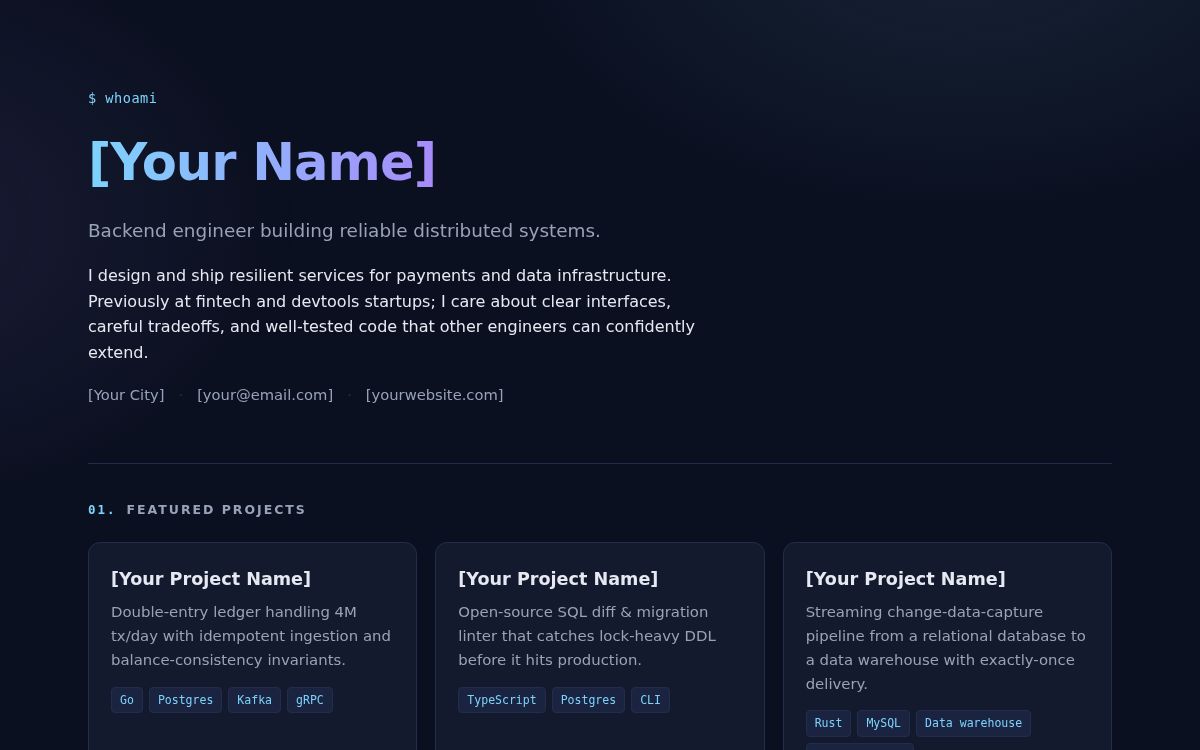Click the "Backend engineer building reliable distributed systems" tagline
Screen dimensions: 1200x750
tap(344, 231)
